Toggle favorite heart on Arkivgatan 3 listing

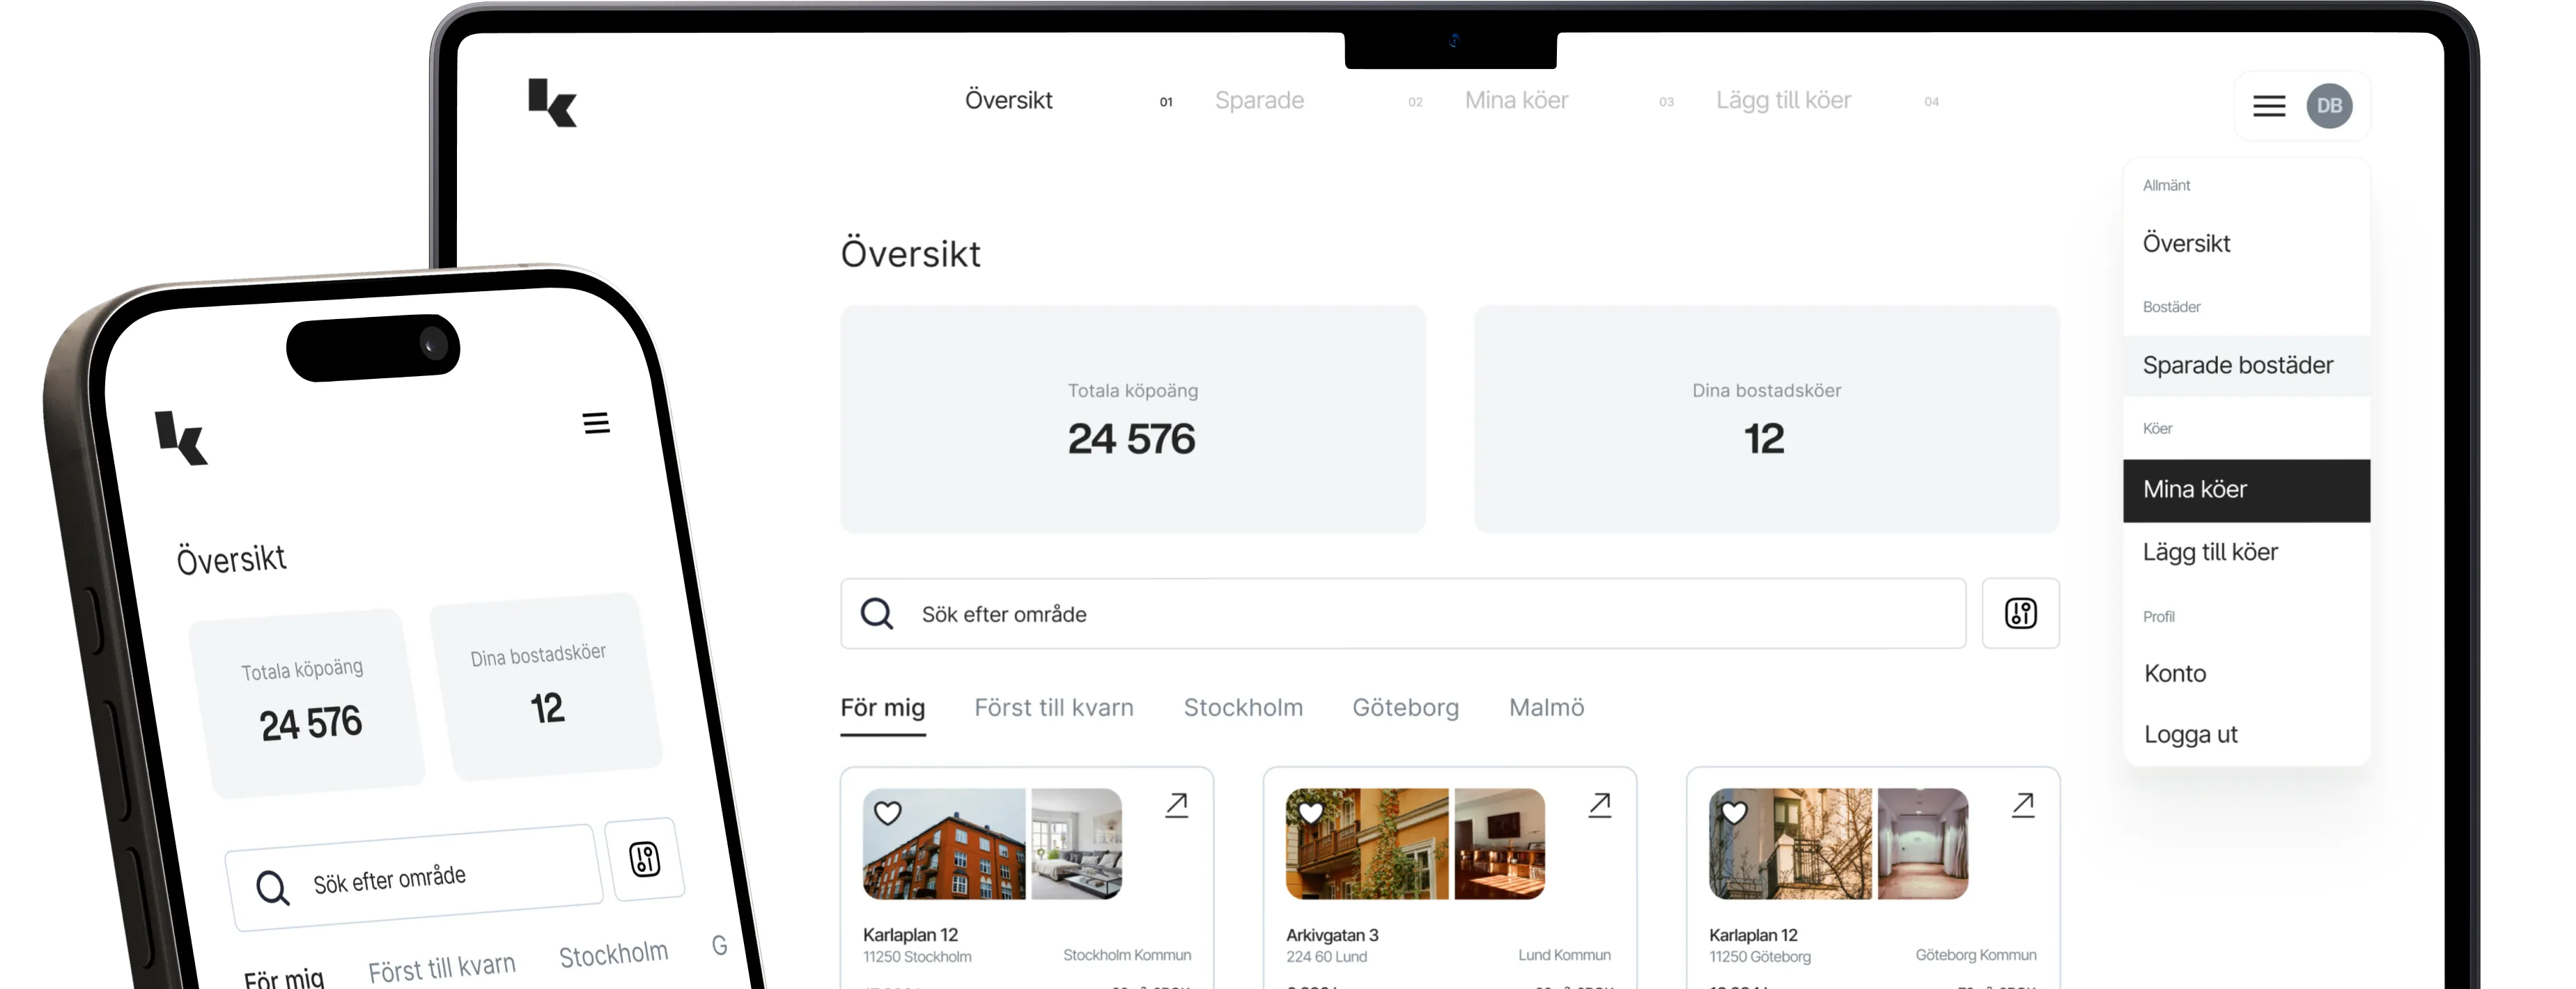coord(1310,813)
